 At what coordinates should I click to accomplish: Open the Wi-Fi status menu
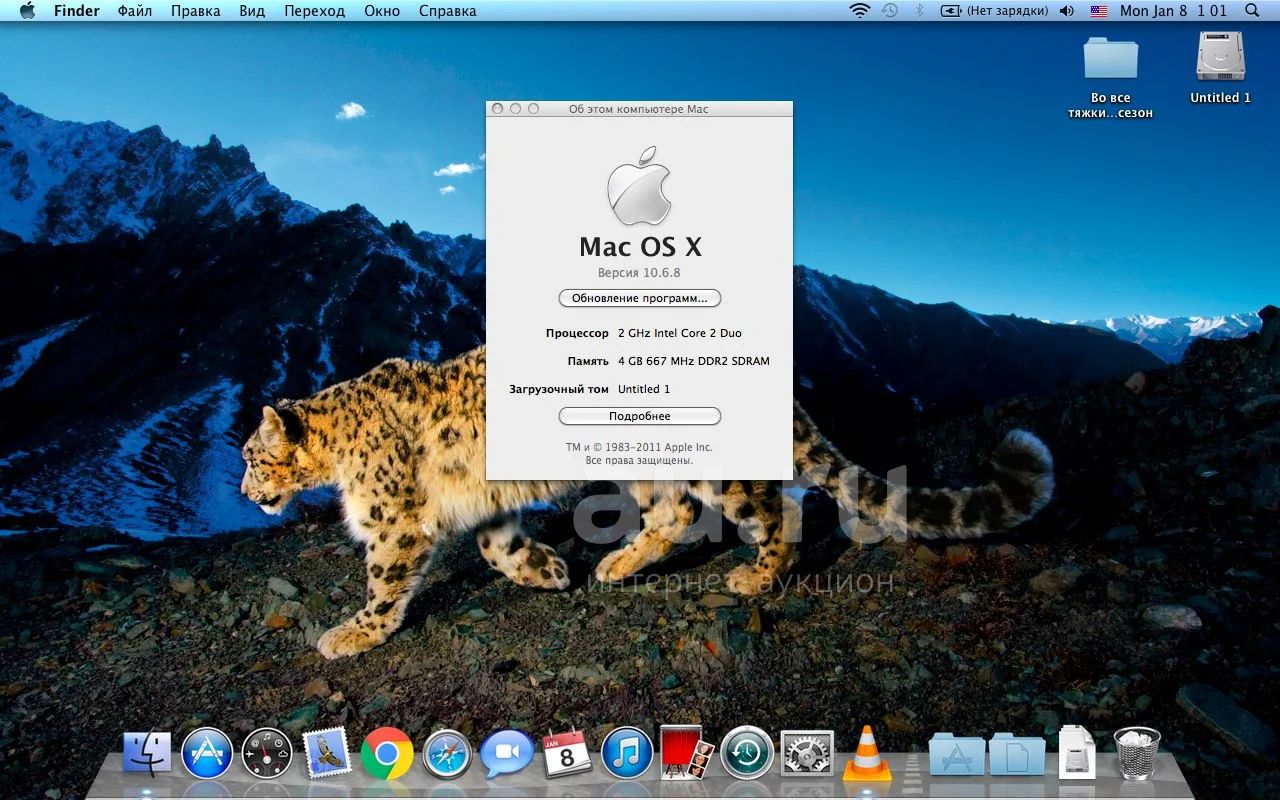860,11
